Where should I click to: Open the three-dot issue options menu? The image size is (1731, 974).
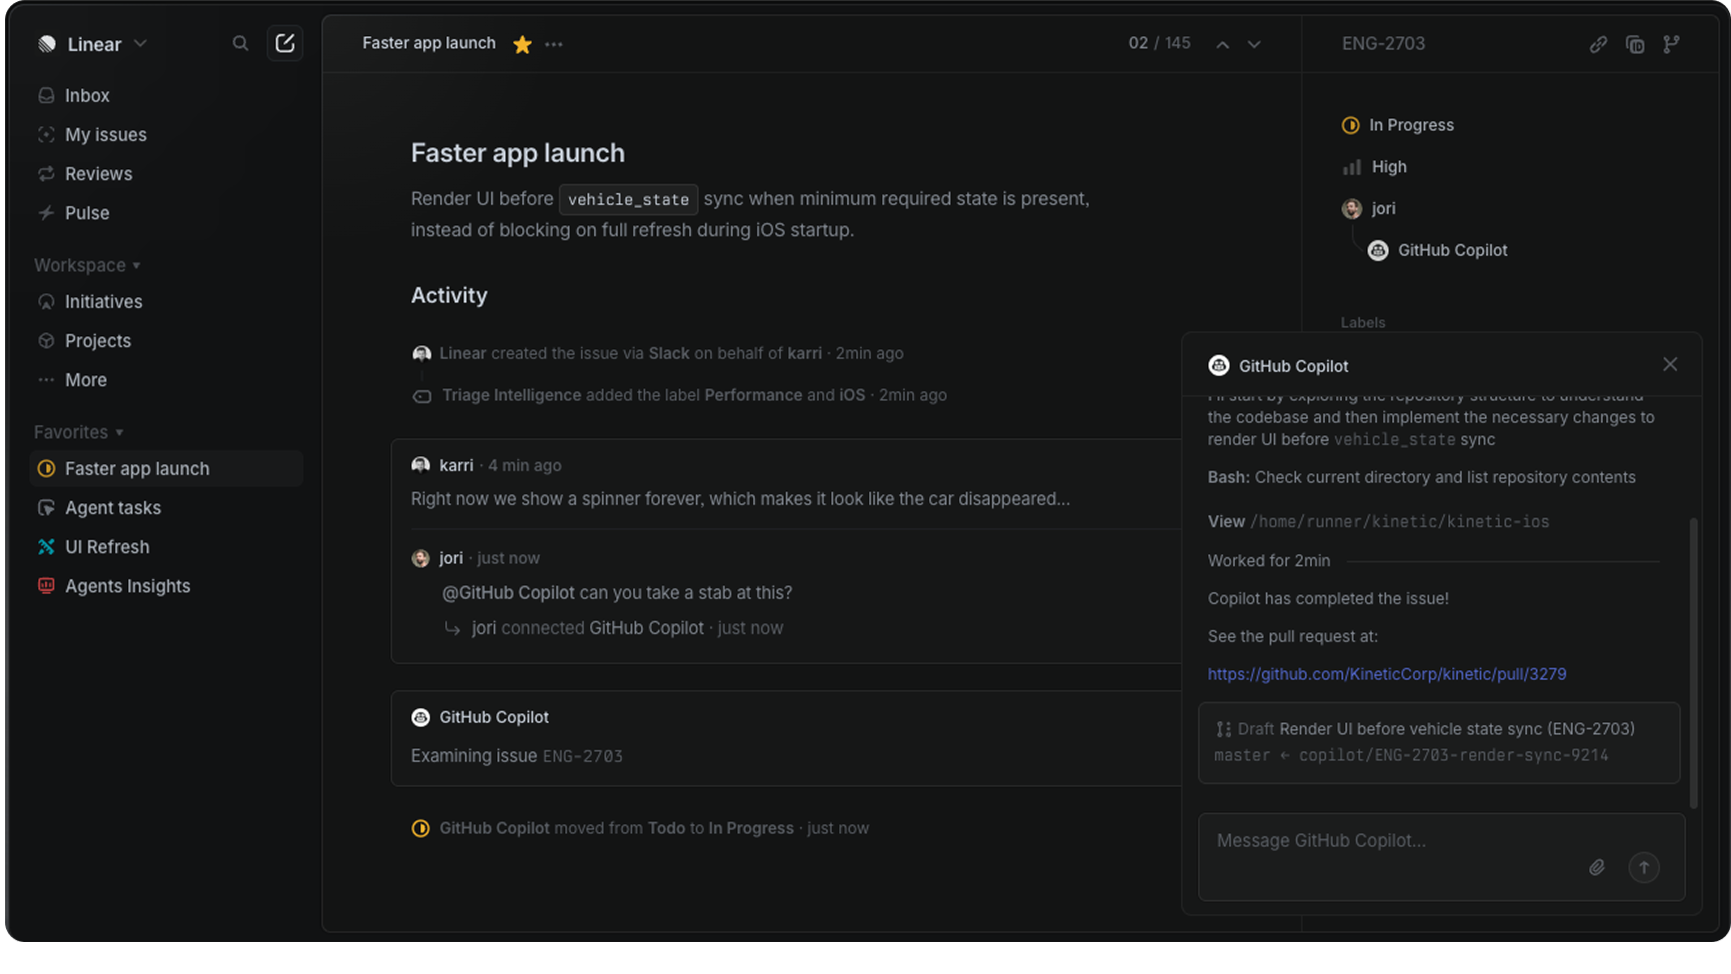pos(554,44)
